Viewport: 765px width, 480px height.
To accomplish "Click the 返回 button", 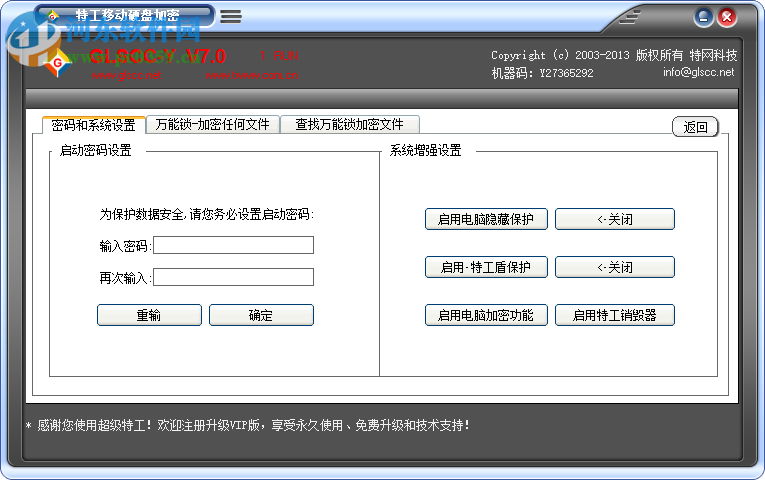I will click(x=695, y=127).
